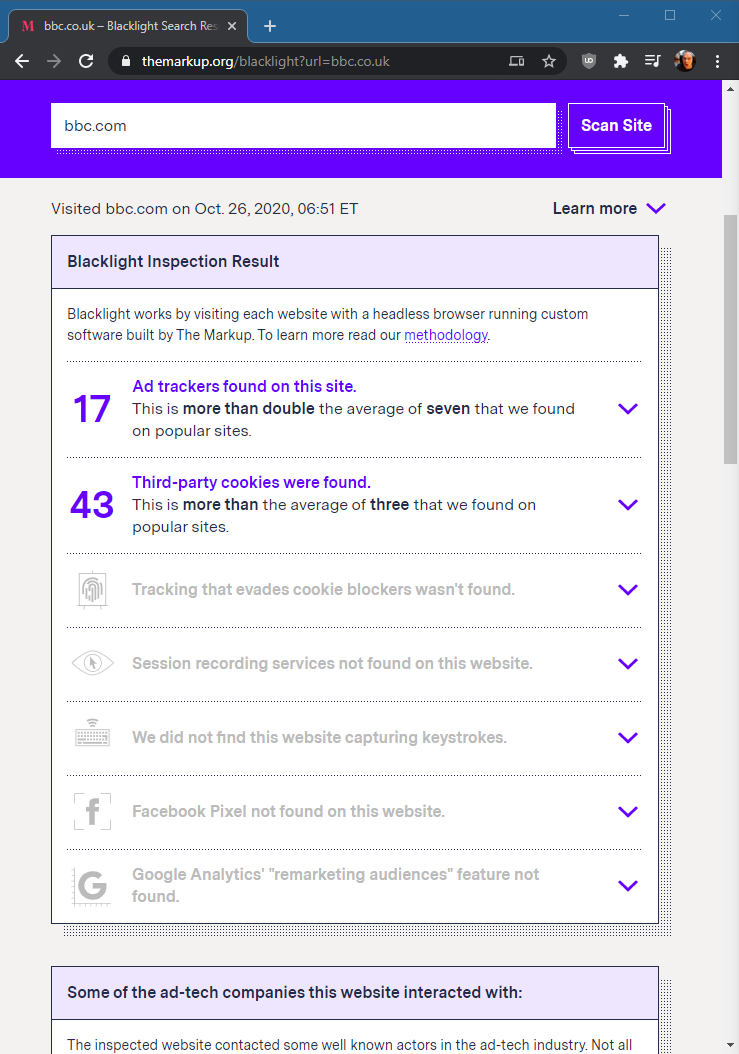Screen dimensions: 739x1054
Task: Click the number 43 cookie count
Action: tap(92, 505)
